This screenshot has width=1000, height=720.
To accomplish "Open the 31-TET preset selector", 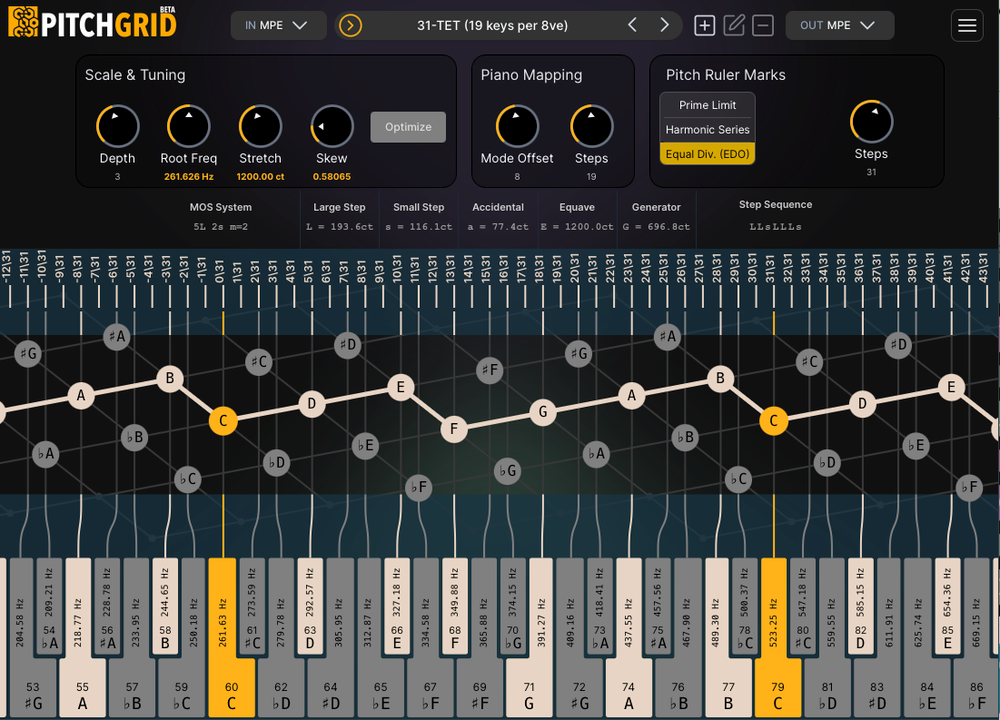I will [x=492, y=25].
